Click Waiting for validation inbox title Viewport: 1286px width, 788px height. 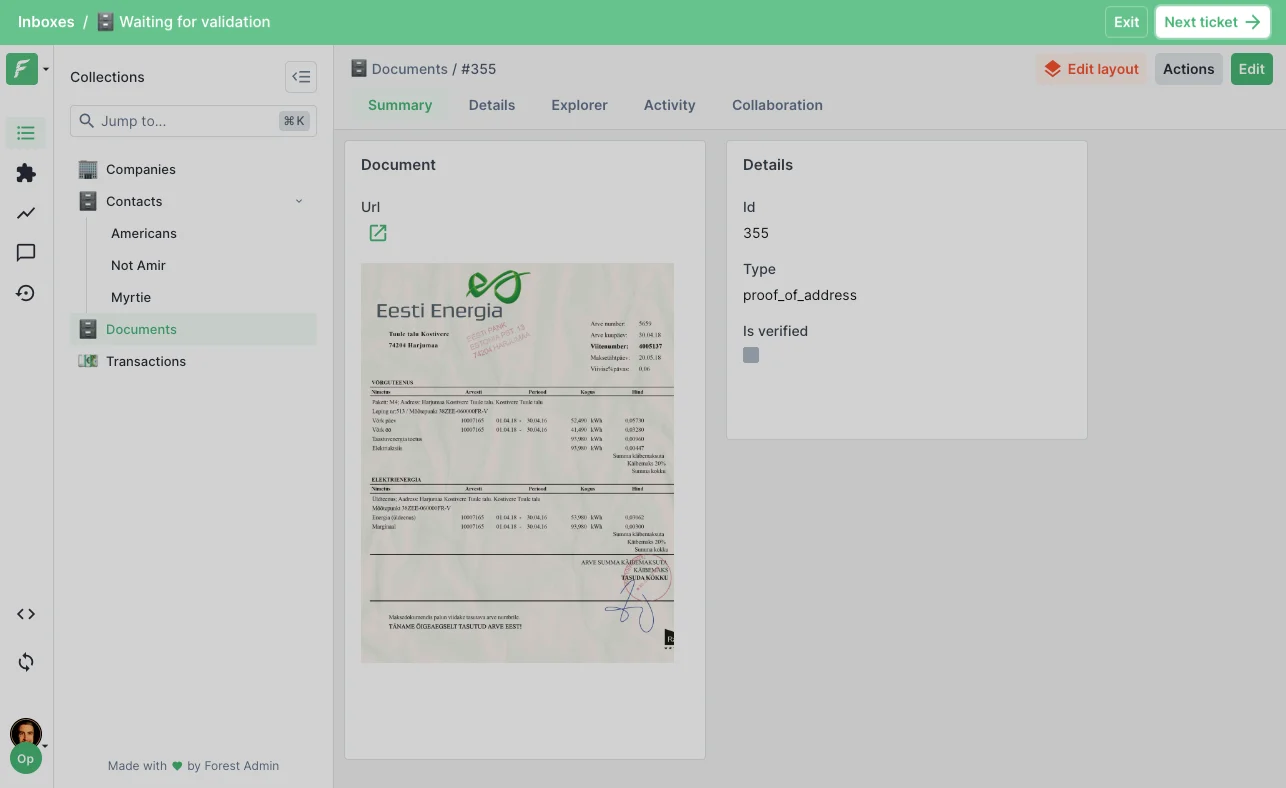(194, 22)
